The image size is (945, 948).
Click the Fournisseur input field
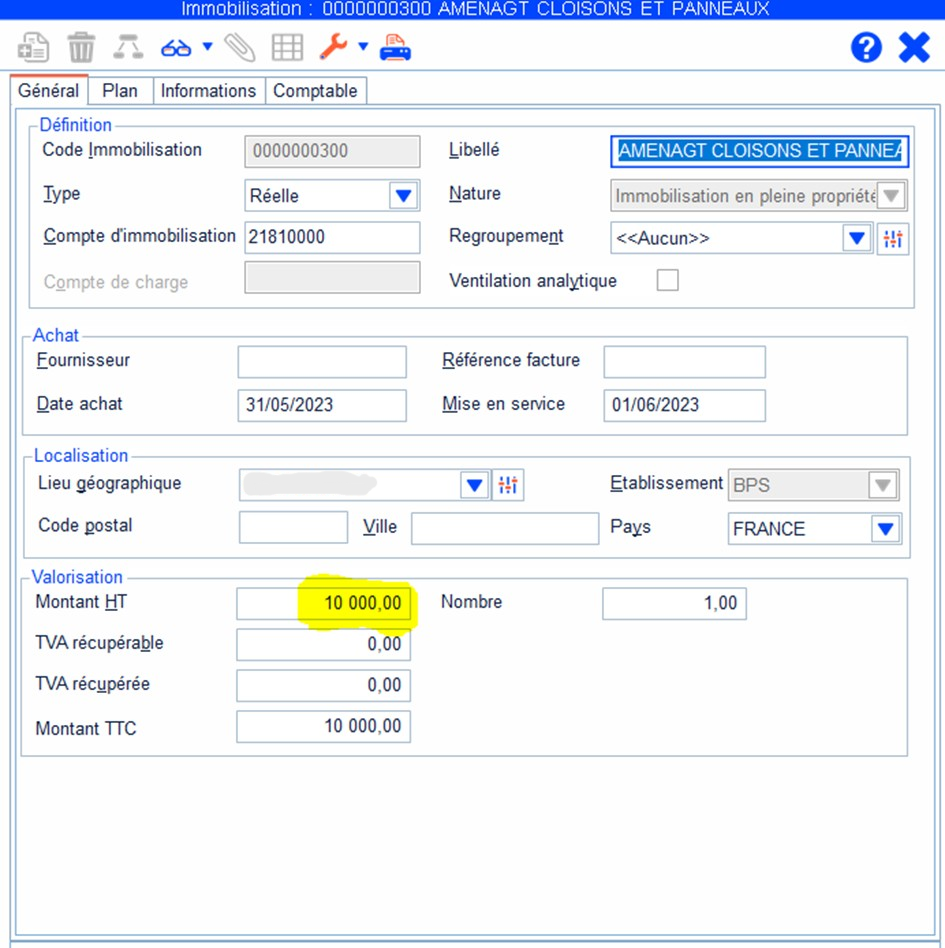coord(322,362)
